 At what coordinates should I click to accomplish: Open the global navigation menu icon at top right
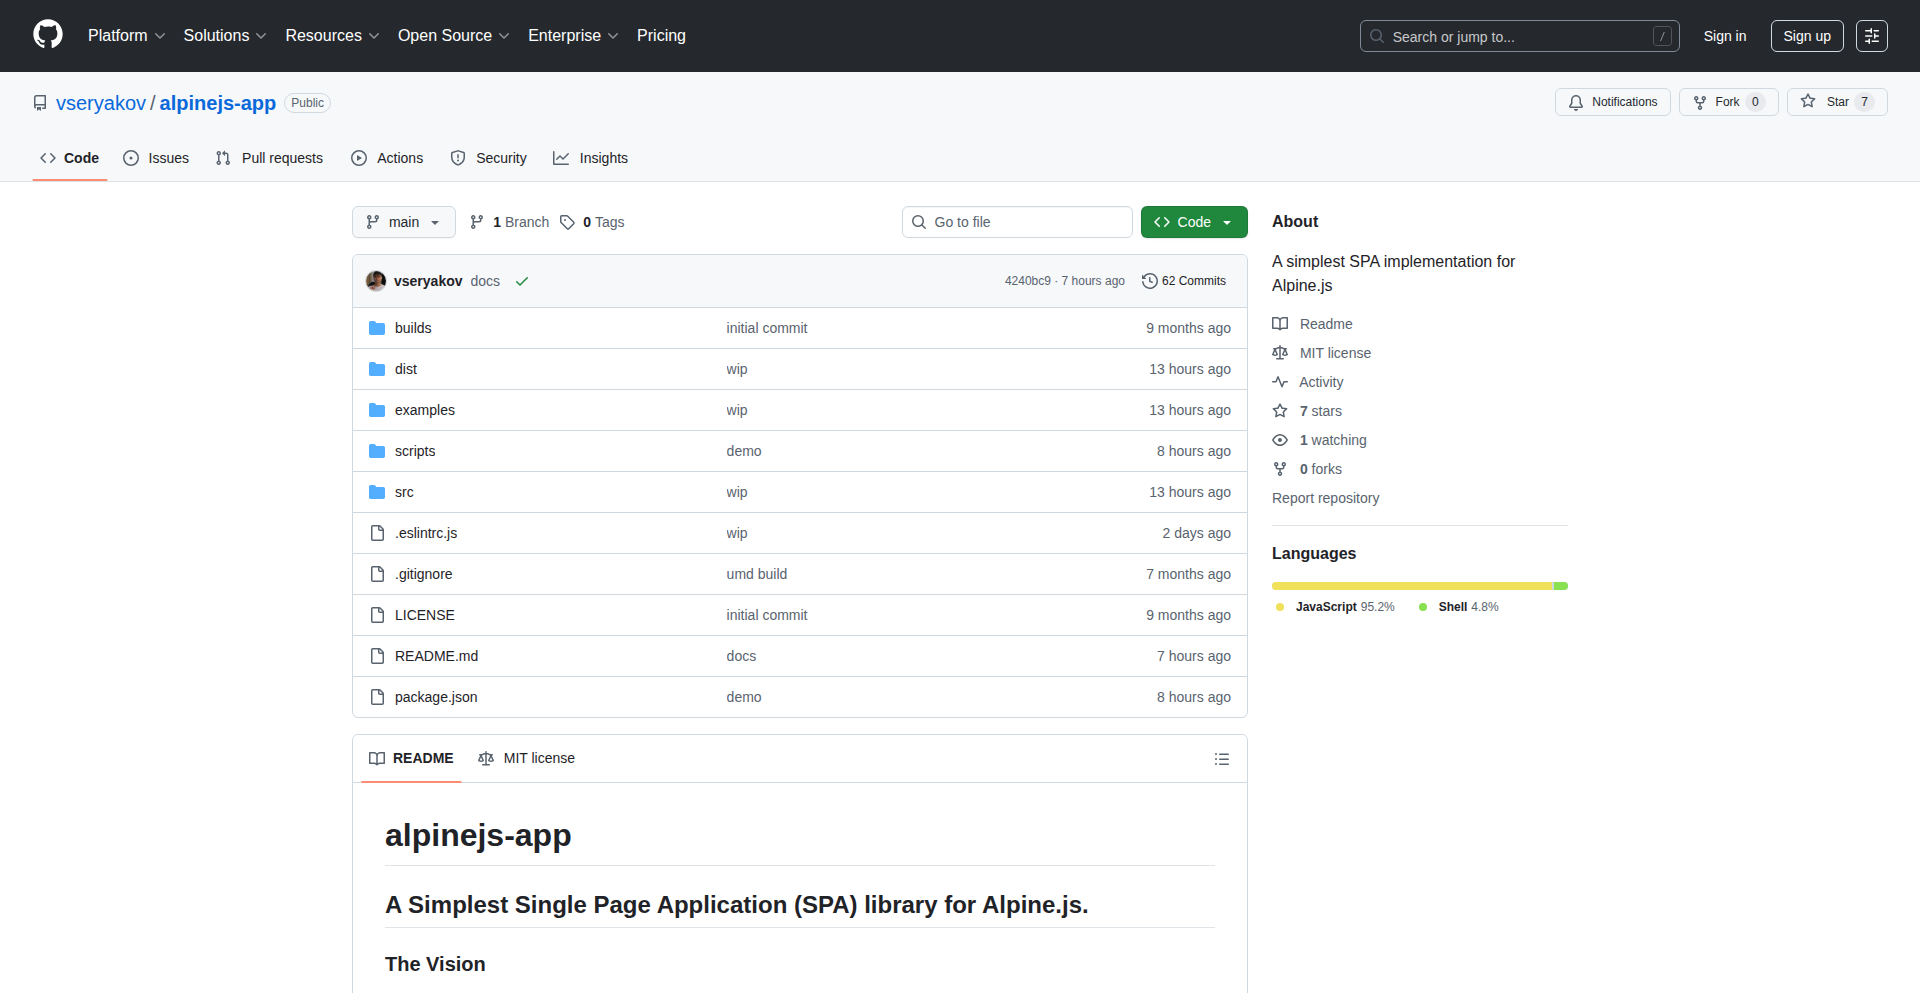1872,36
